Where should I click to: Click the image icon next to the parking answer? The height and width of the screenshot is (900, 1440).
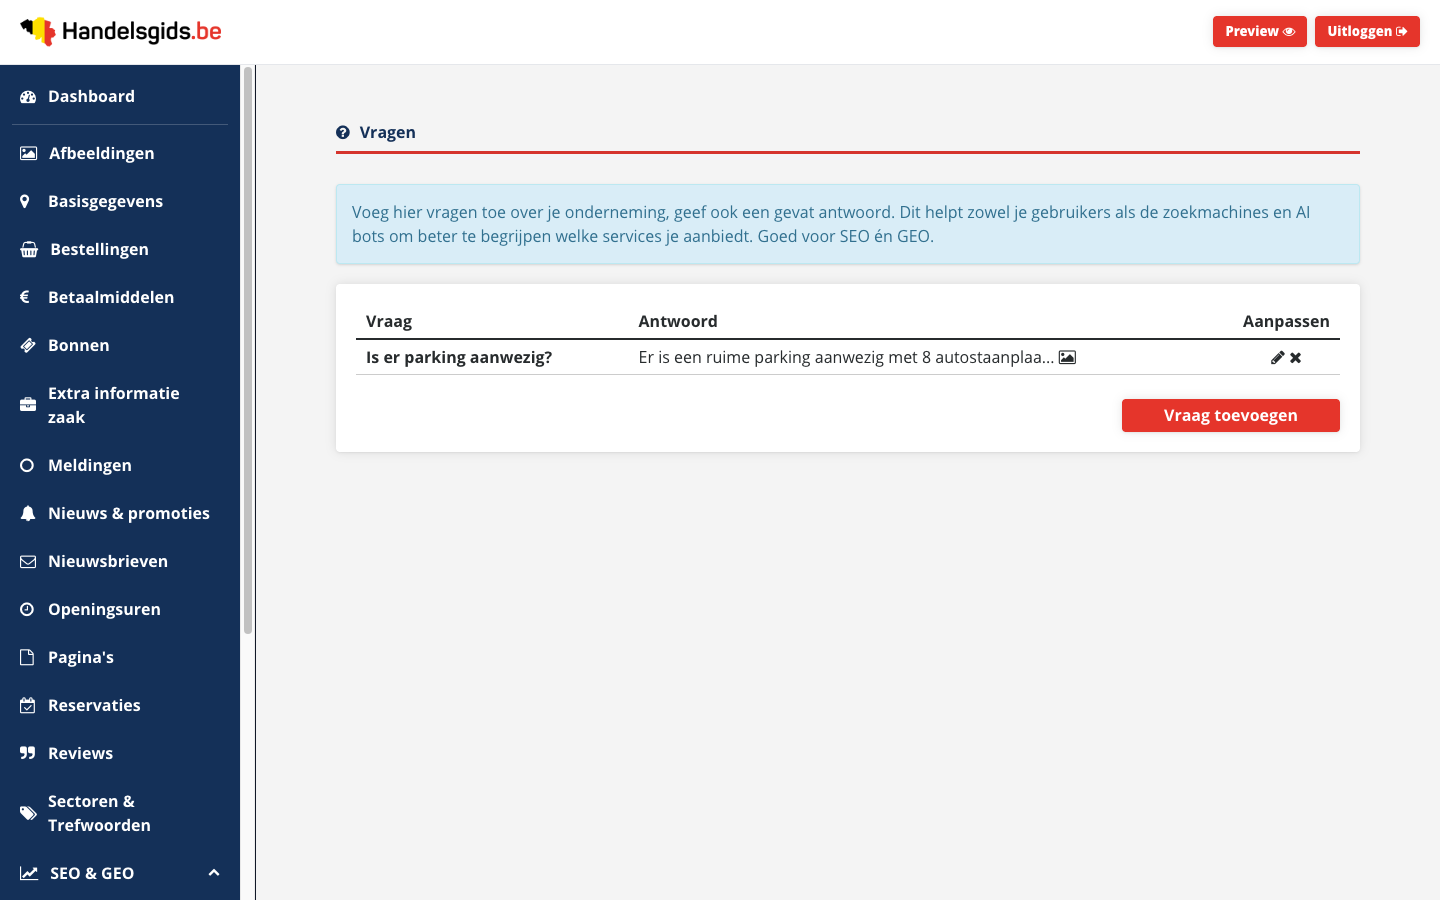click(1067, 357)
